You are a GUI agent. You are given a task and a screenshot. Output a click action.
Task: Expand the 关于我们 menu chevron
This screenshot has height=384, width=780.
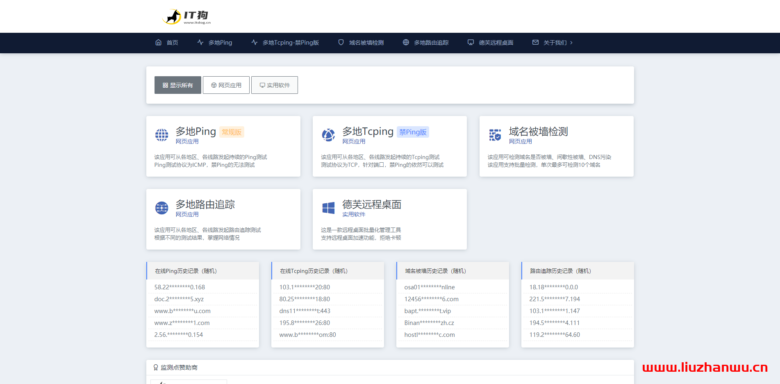(571, 43)
